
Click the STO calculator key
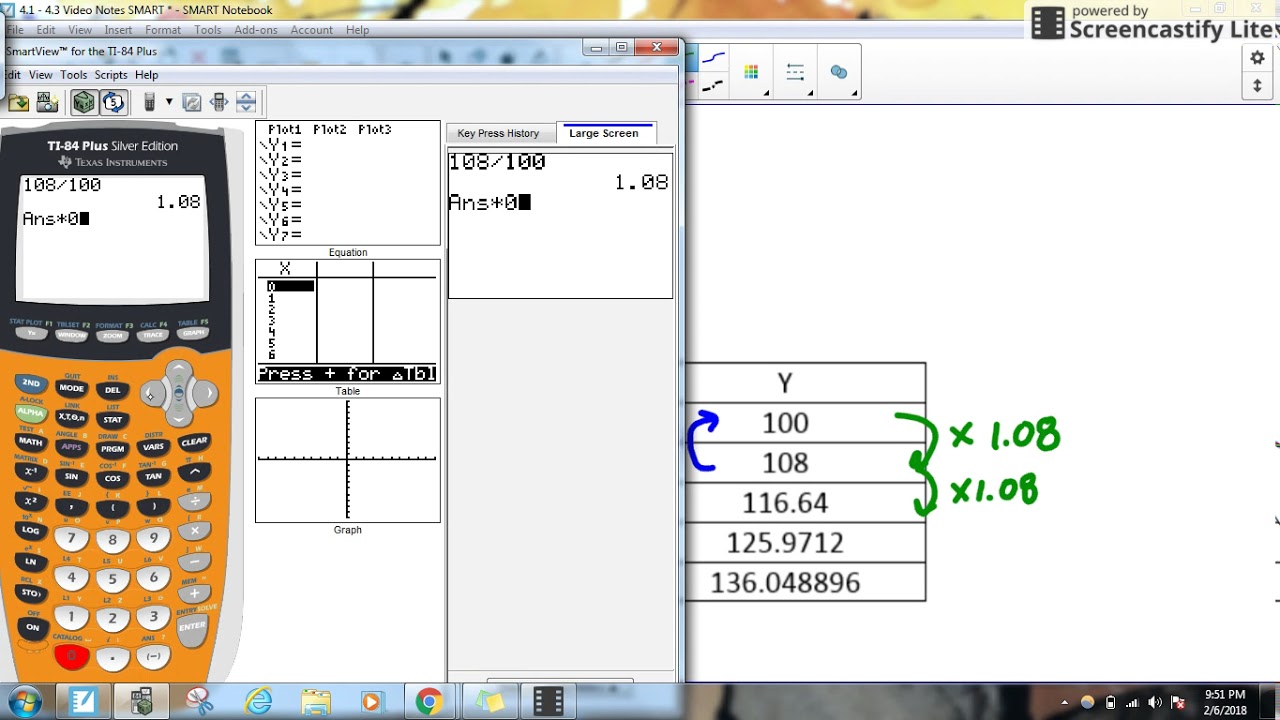[31, 593]
